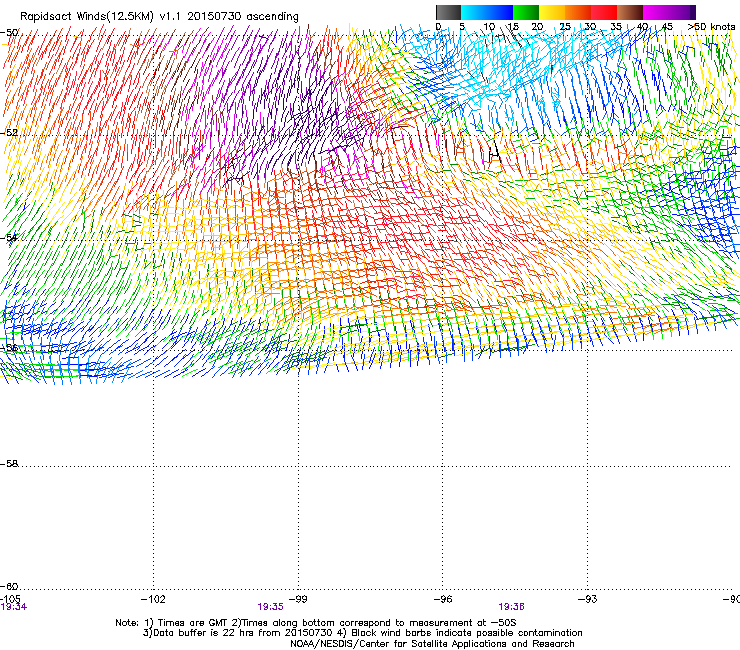Image resolution: width=740 pixels, height=650 pixels.
Task: Select the '25' knots legend label
Action: coord(565,26)
